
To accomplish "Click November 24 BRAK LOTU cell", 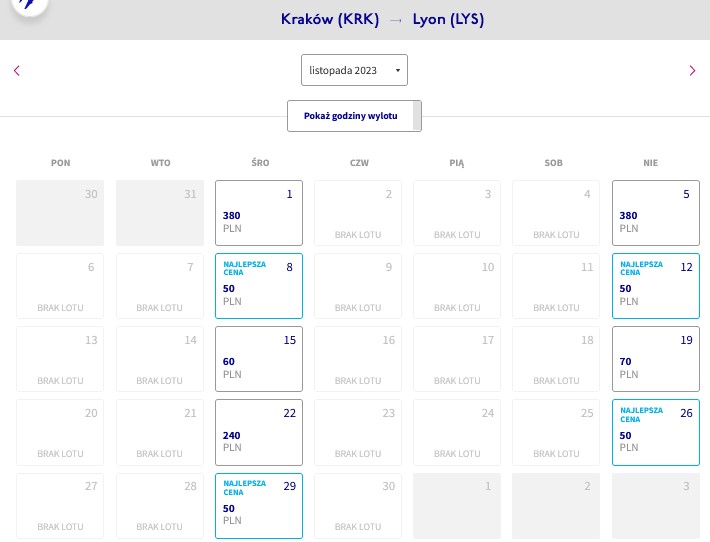I will tap(457, 432).
